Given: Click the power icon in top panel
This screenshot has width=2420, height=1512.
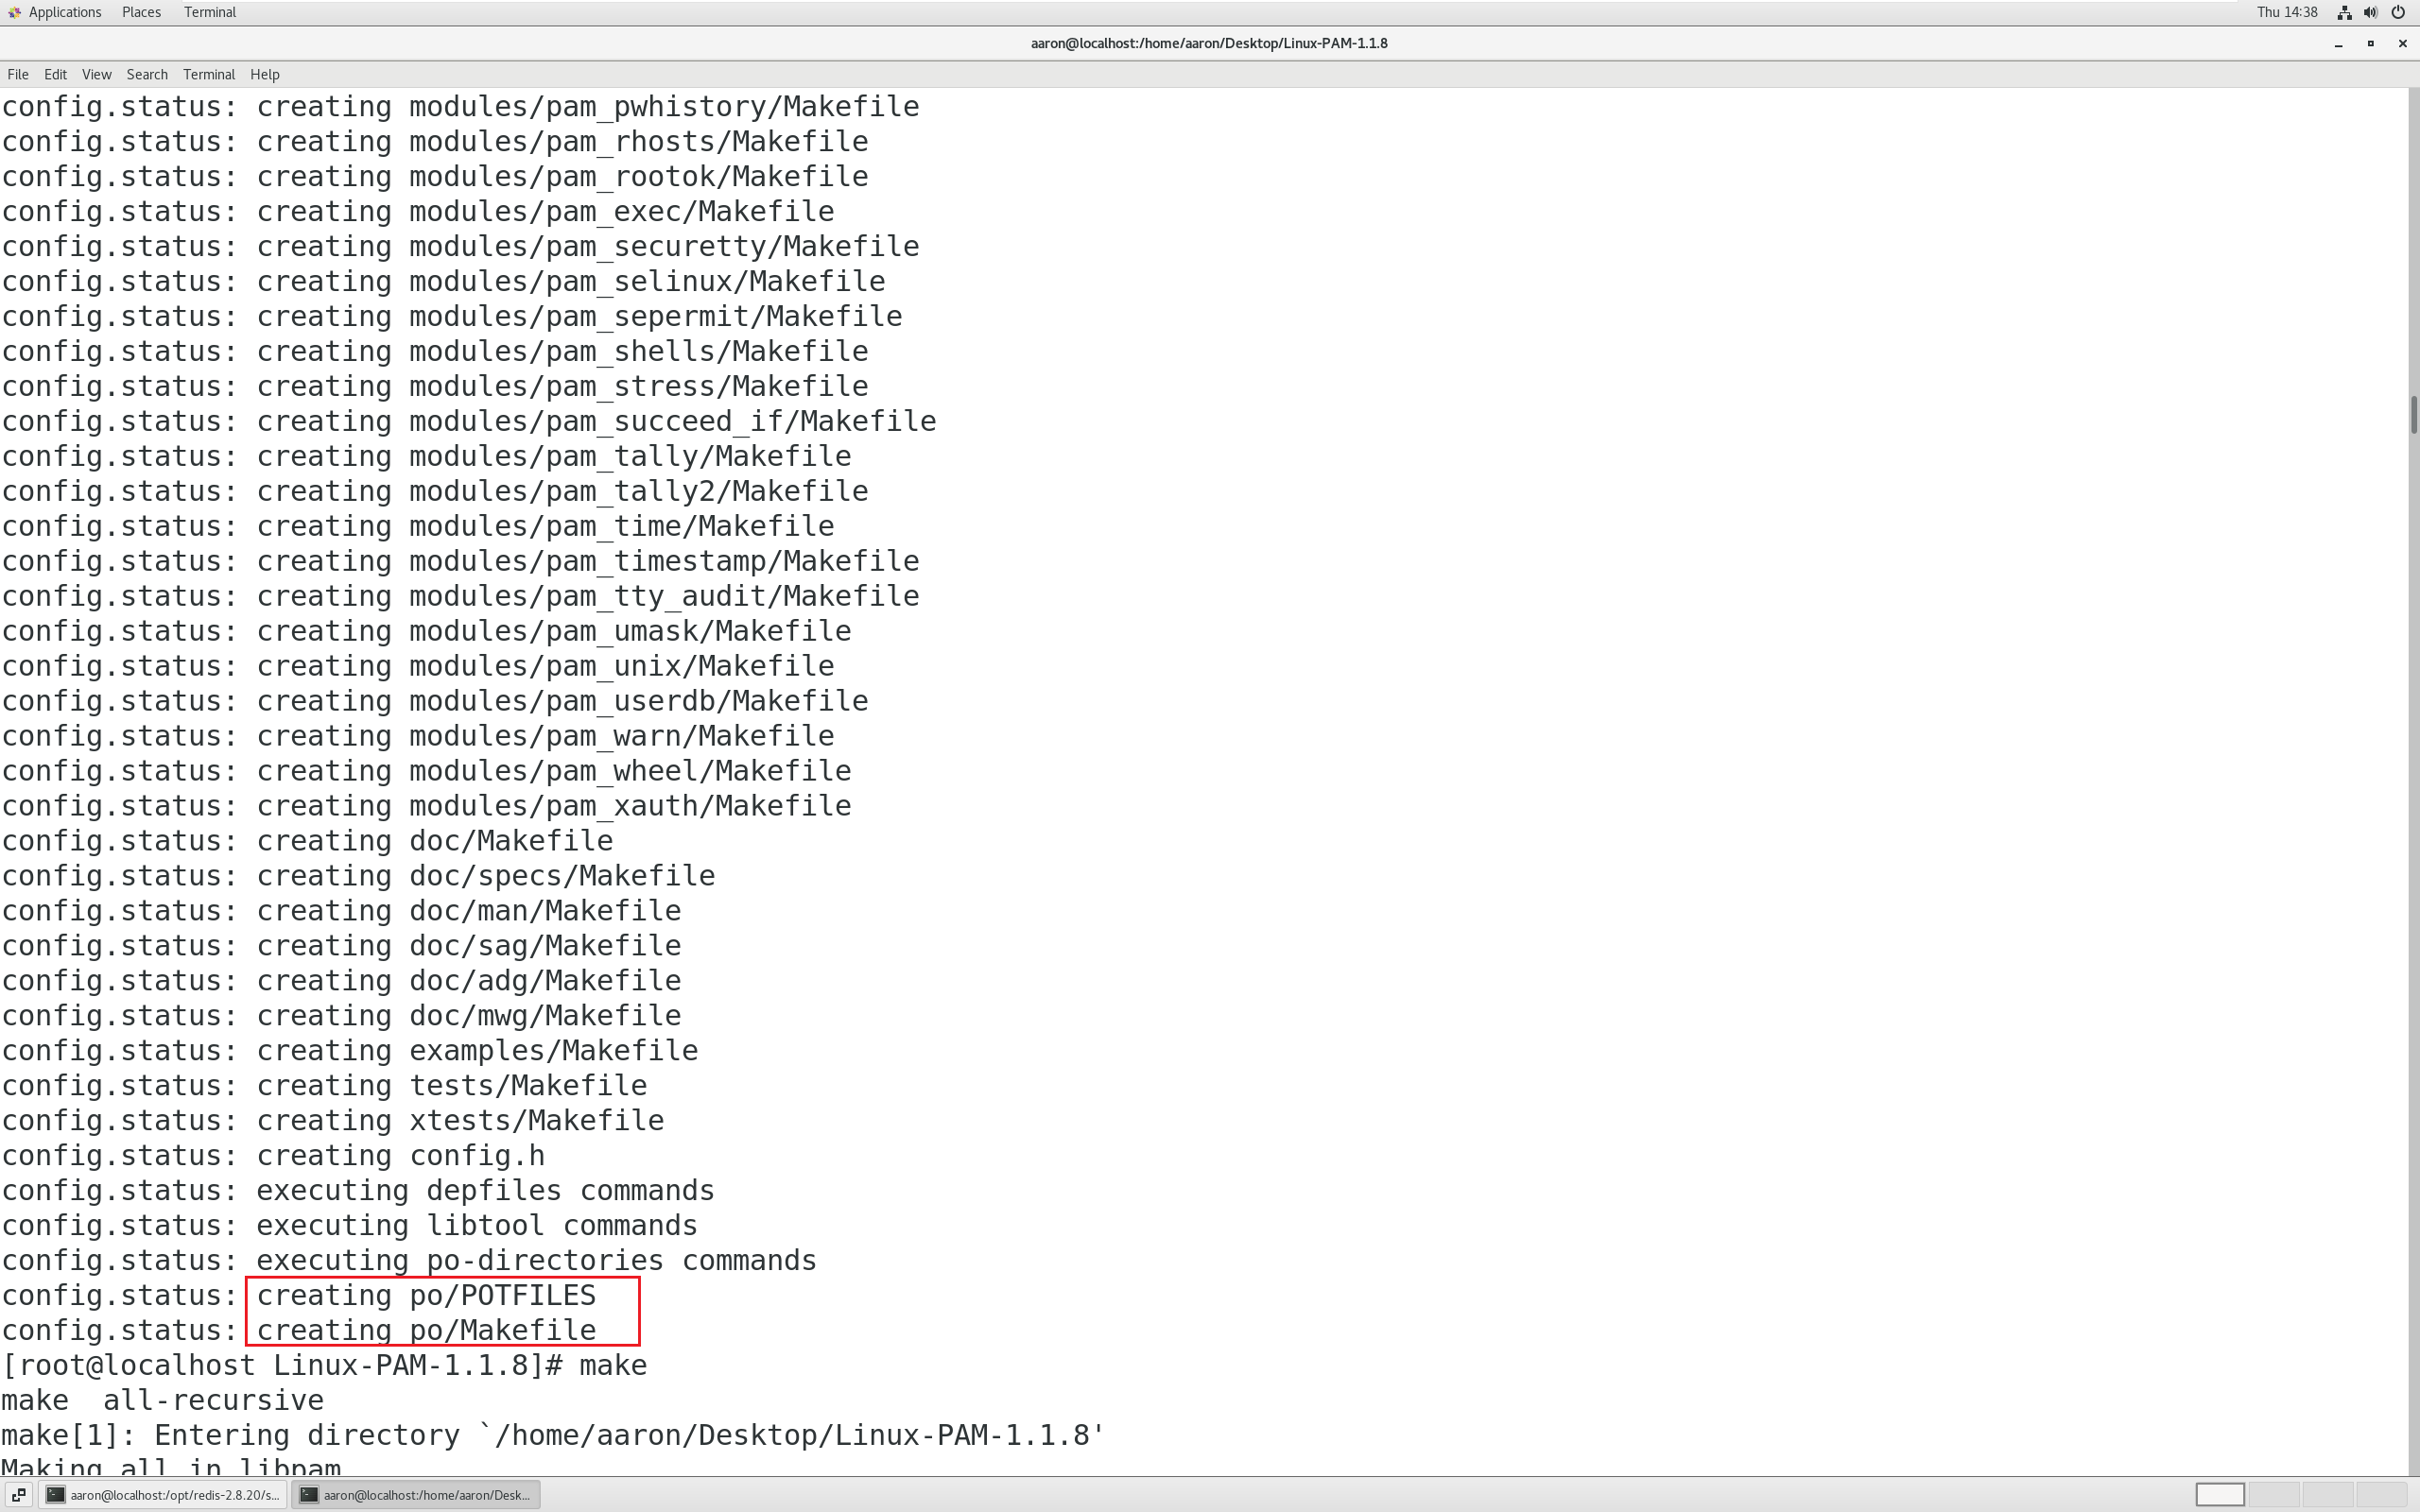Looking at the screenshot, I should pos(2398,12).
